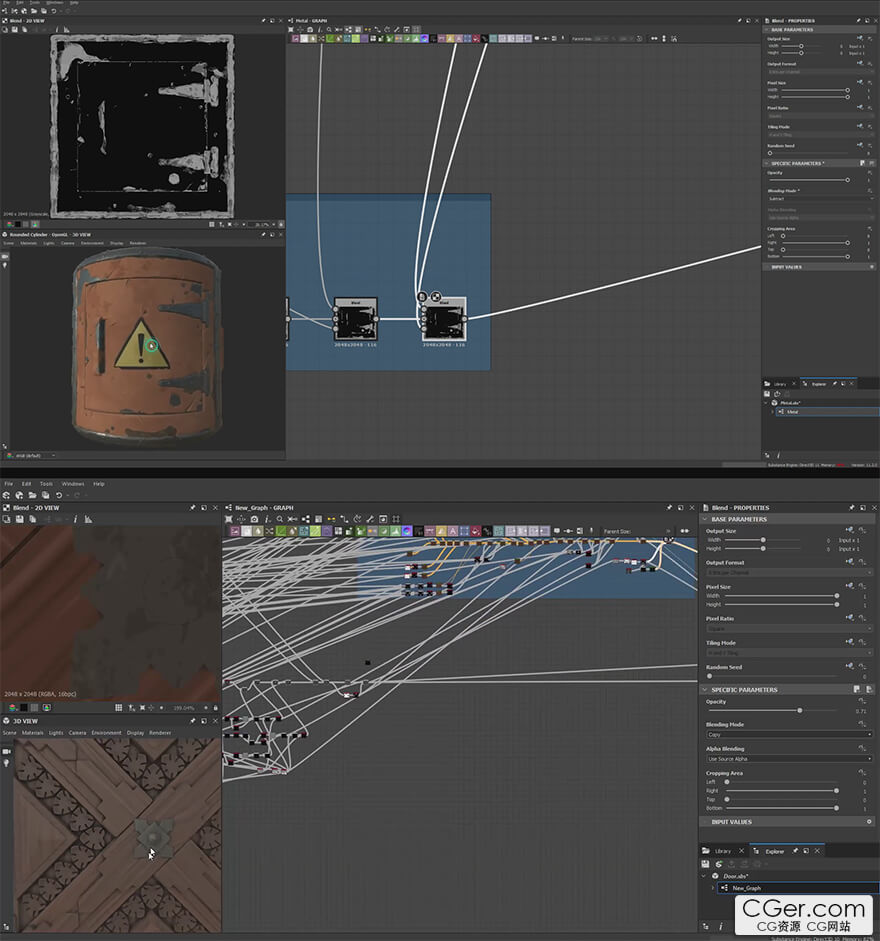Open the Help menu in the lower window
This screenshot has width=880, height=941.
pos(98,484)
